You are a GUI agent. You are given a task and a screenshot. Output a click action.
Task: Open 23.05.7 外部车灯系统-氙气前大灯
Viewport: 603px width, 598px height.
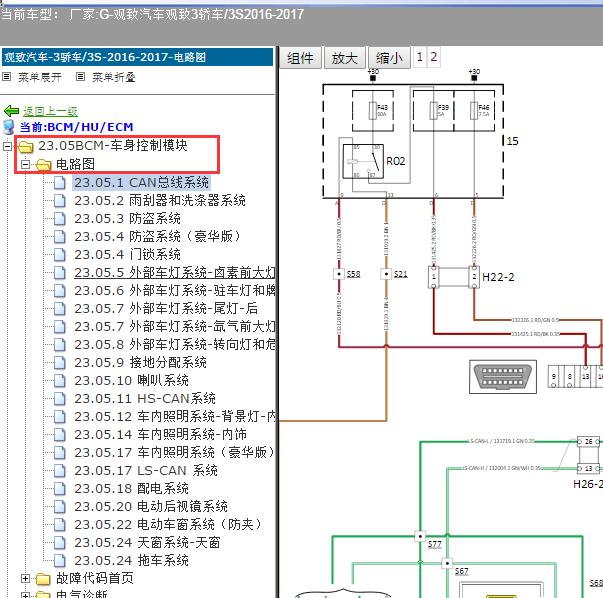pos(175,327)
